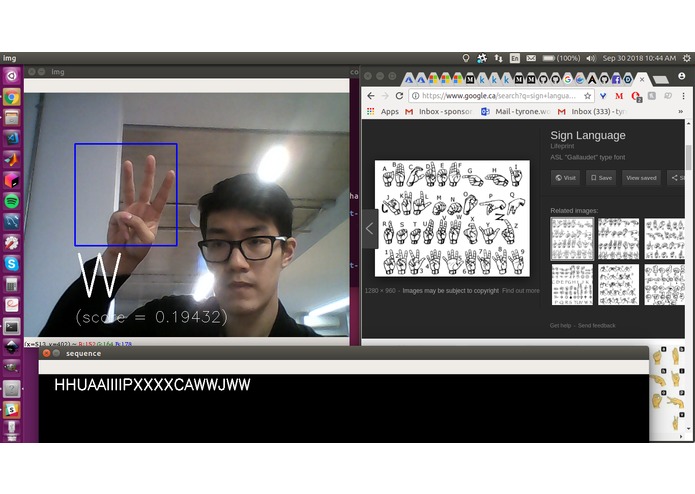The height and width of the screenshot is (494, 695).
Task: Switch to the black A logo tab
Action: 592,80
